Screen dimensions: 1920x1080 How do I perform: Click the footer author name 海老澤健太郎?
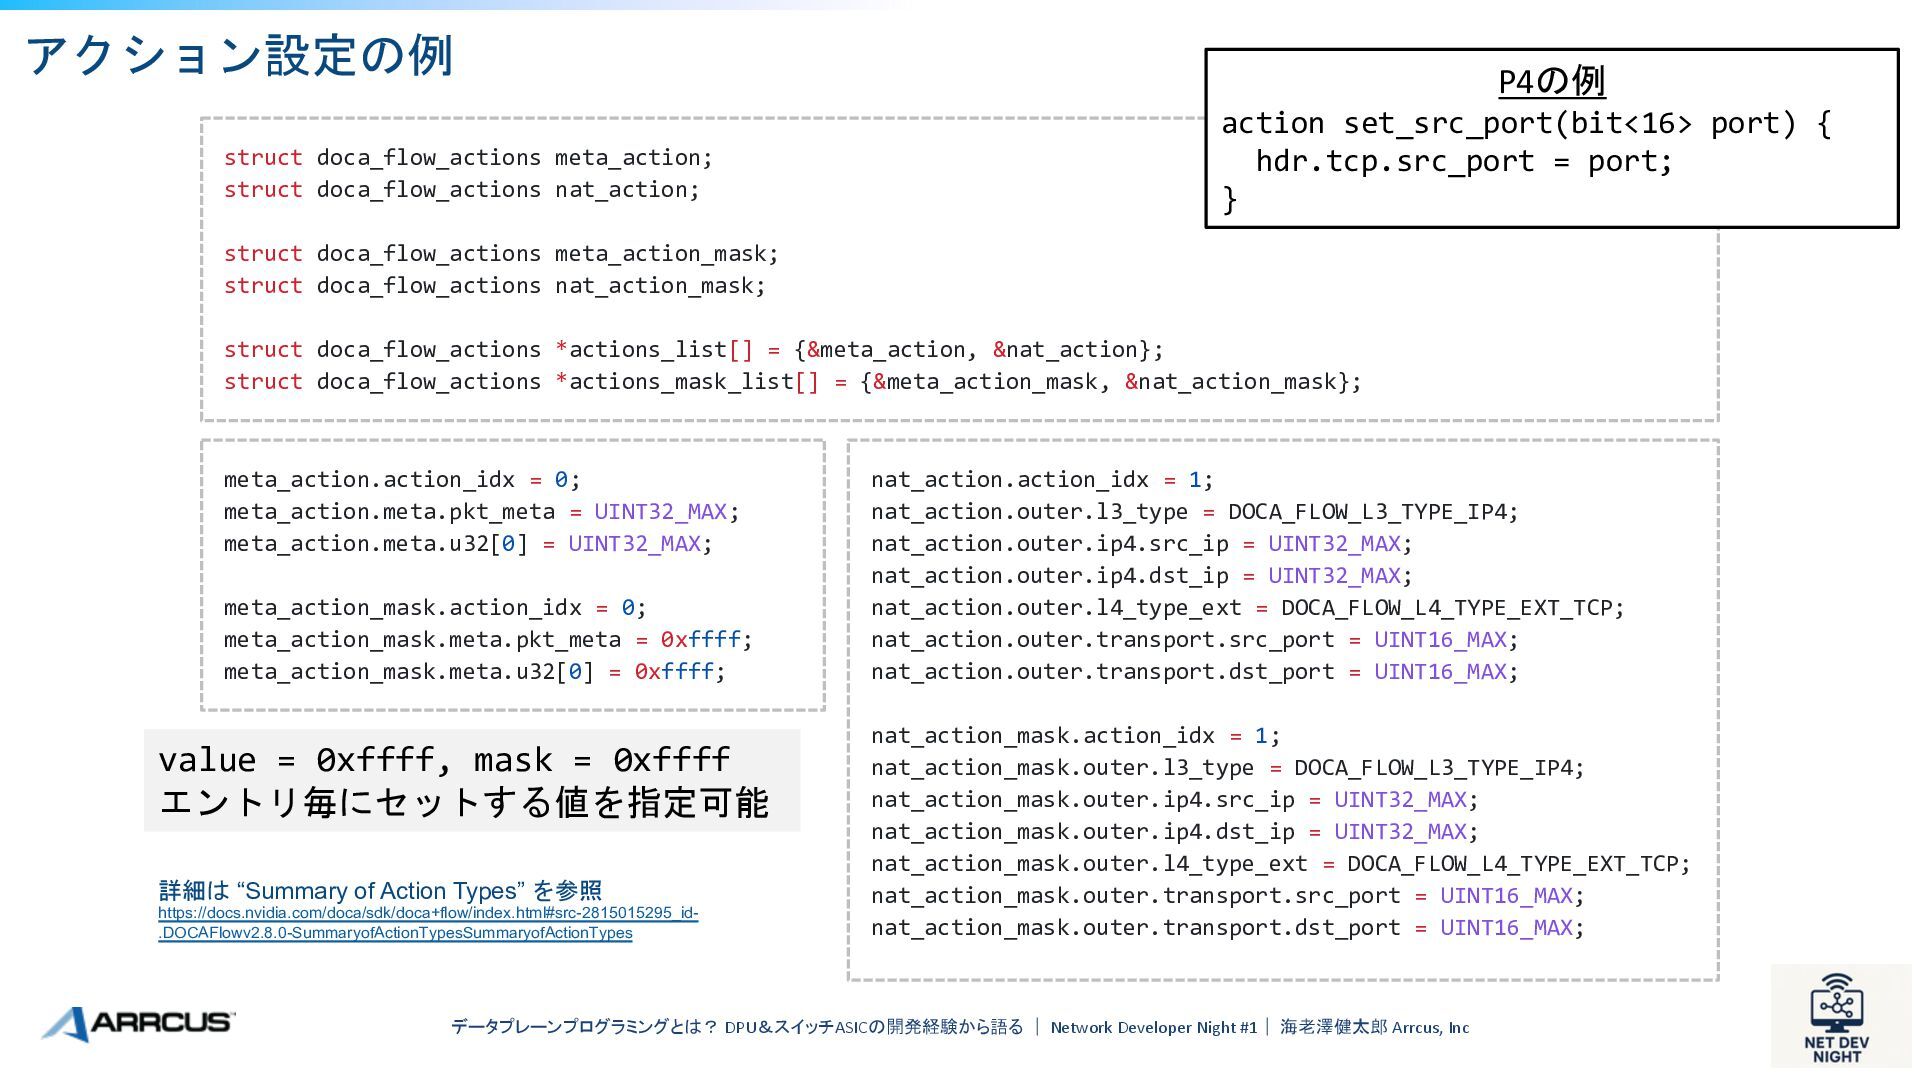pos(1333,1027)
